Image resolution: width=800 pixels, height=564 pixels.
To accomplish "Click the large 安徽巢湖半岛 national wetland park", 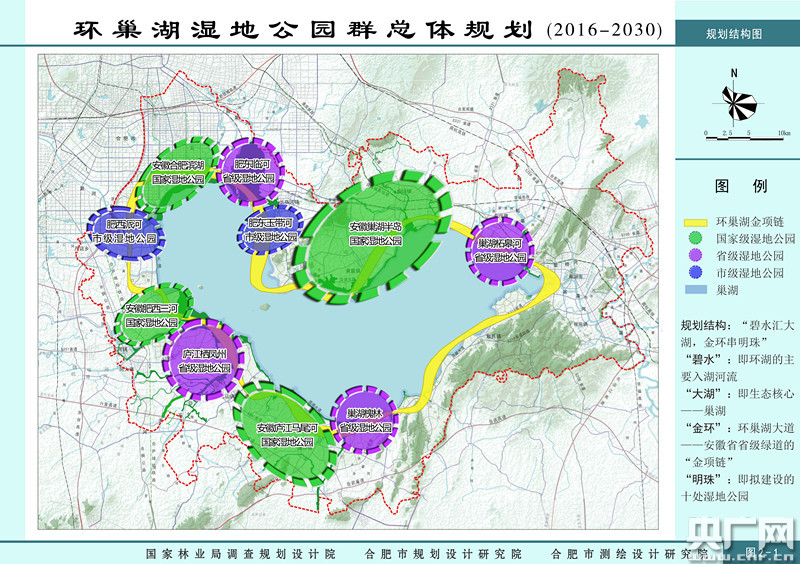I will pos(377,234).
